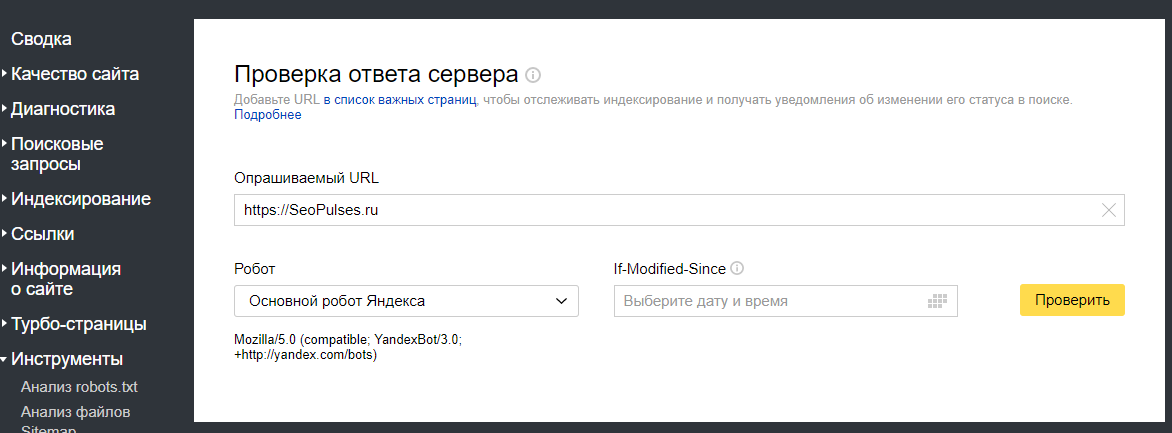Open the Информация о сайте menu item

(x=66, y=279)
